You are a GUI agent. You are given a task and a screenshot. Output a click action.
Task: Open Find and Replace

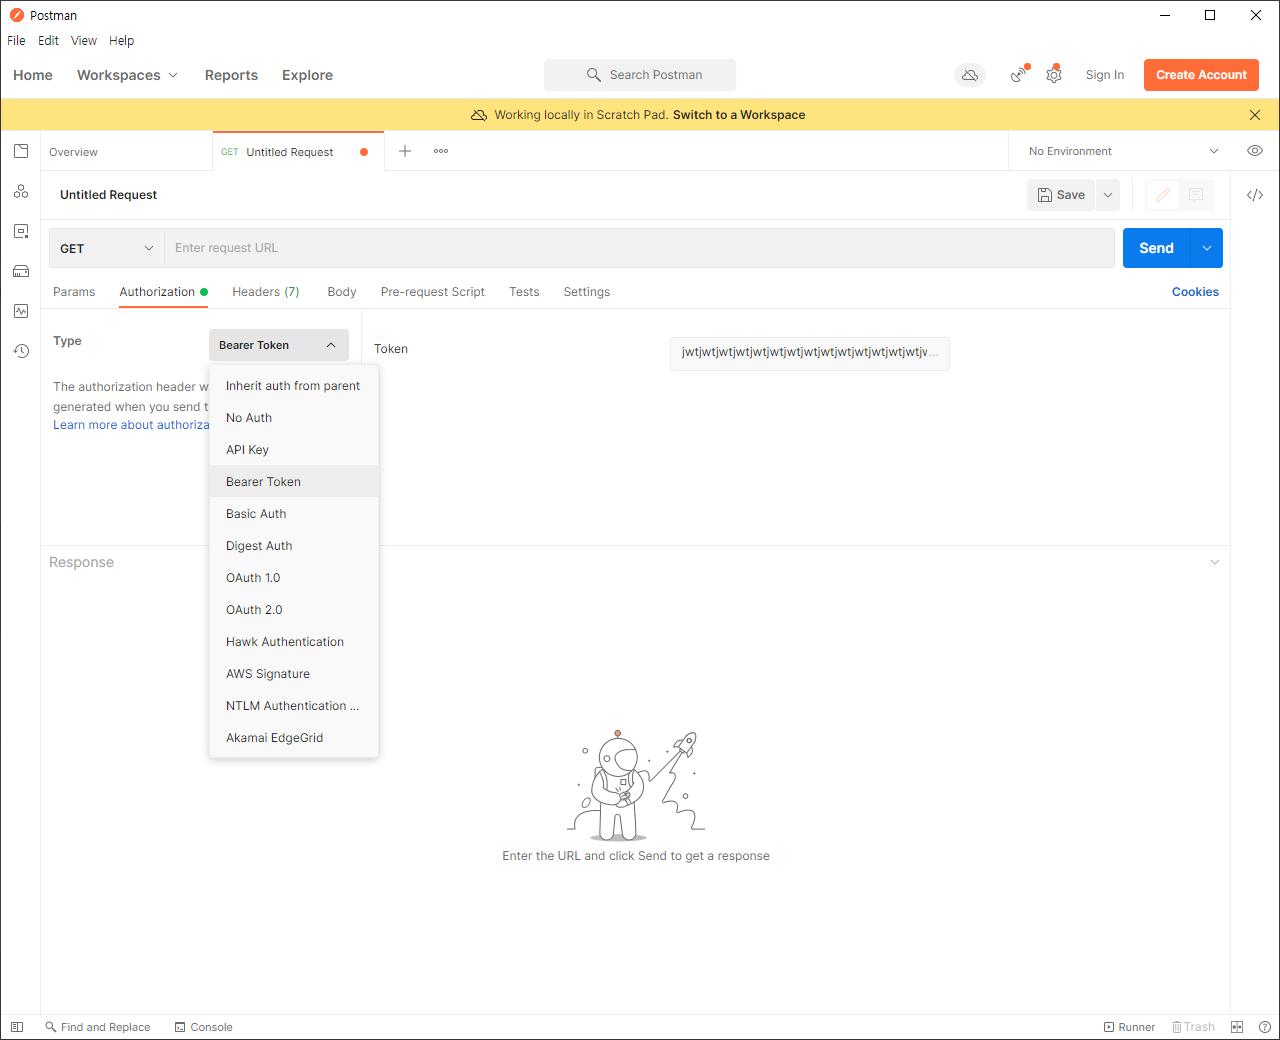pyautogui.click(x=97, y=1027)
